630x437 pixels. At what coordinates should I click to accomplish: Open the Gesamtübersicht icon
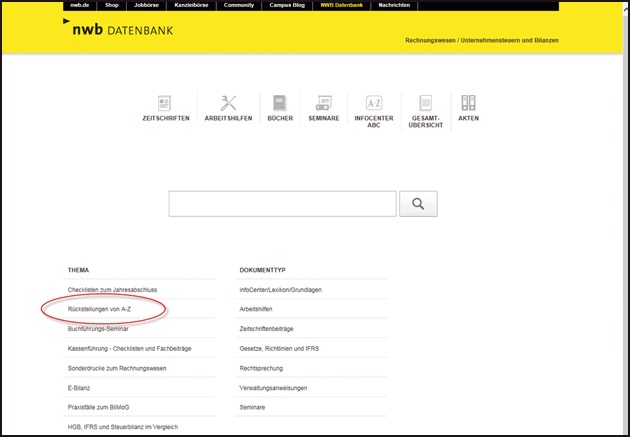pos(425,104)
